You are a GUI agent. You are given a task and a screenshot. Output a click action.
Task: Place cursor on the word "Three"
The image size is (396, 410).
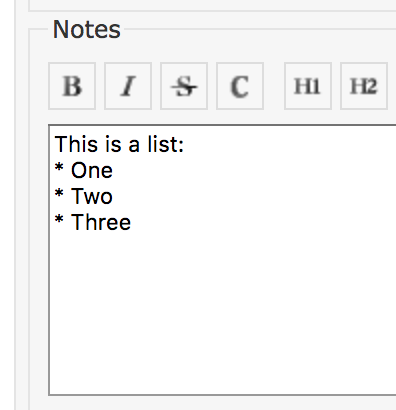click(x=101, y=222)
